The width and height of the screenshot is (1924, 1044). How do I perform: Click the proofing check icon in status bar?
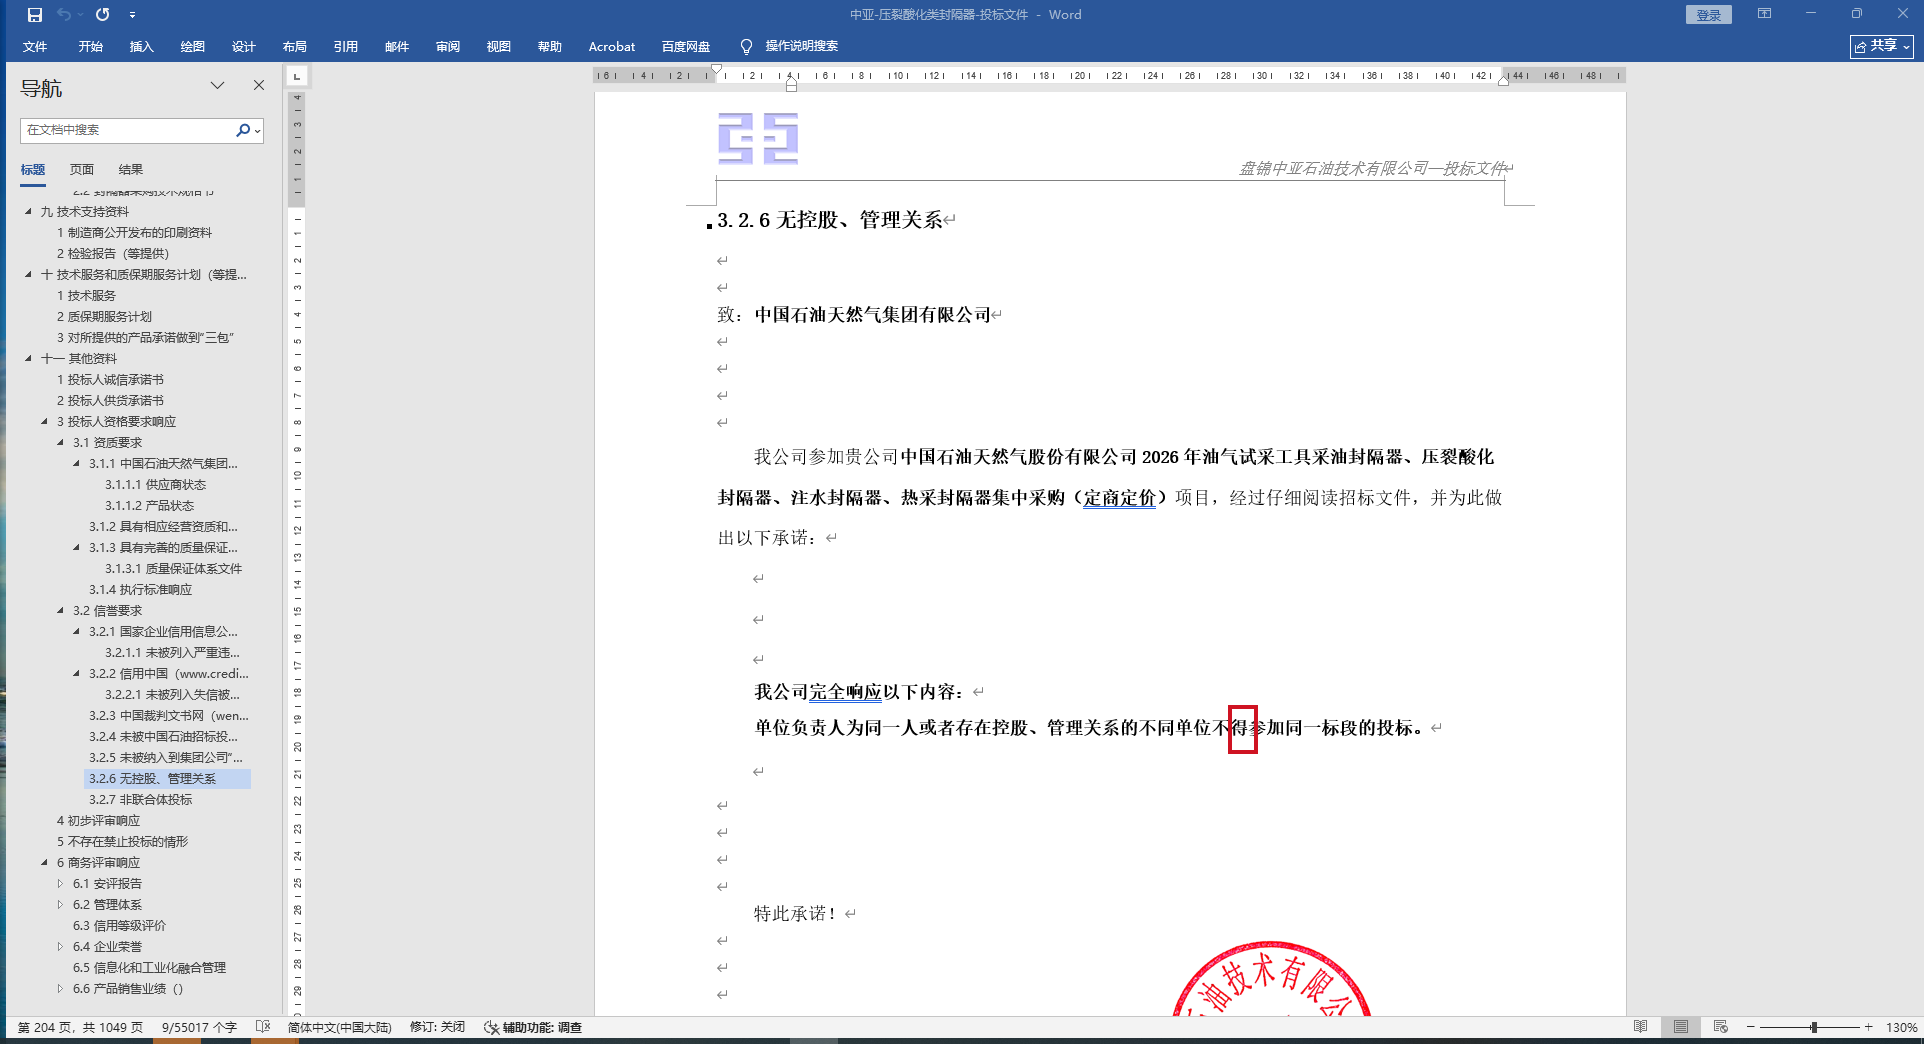click(x=263, y=1027)
